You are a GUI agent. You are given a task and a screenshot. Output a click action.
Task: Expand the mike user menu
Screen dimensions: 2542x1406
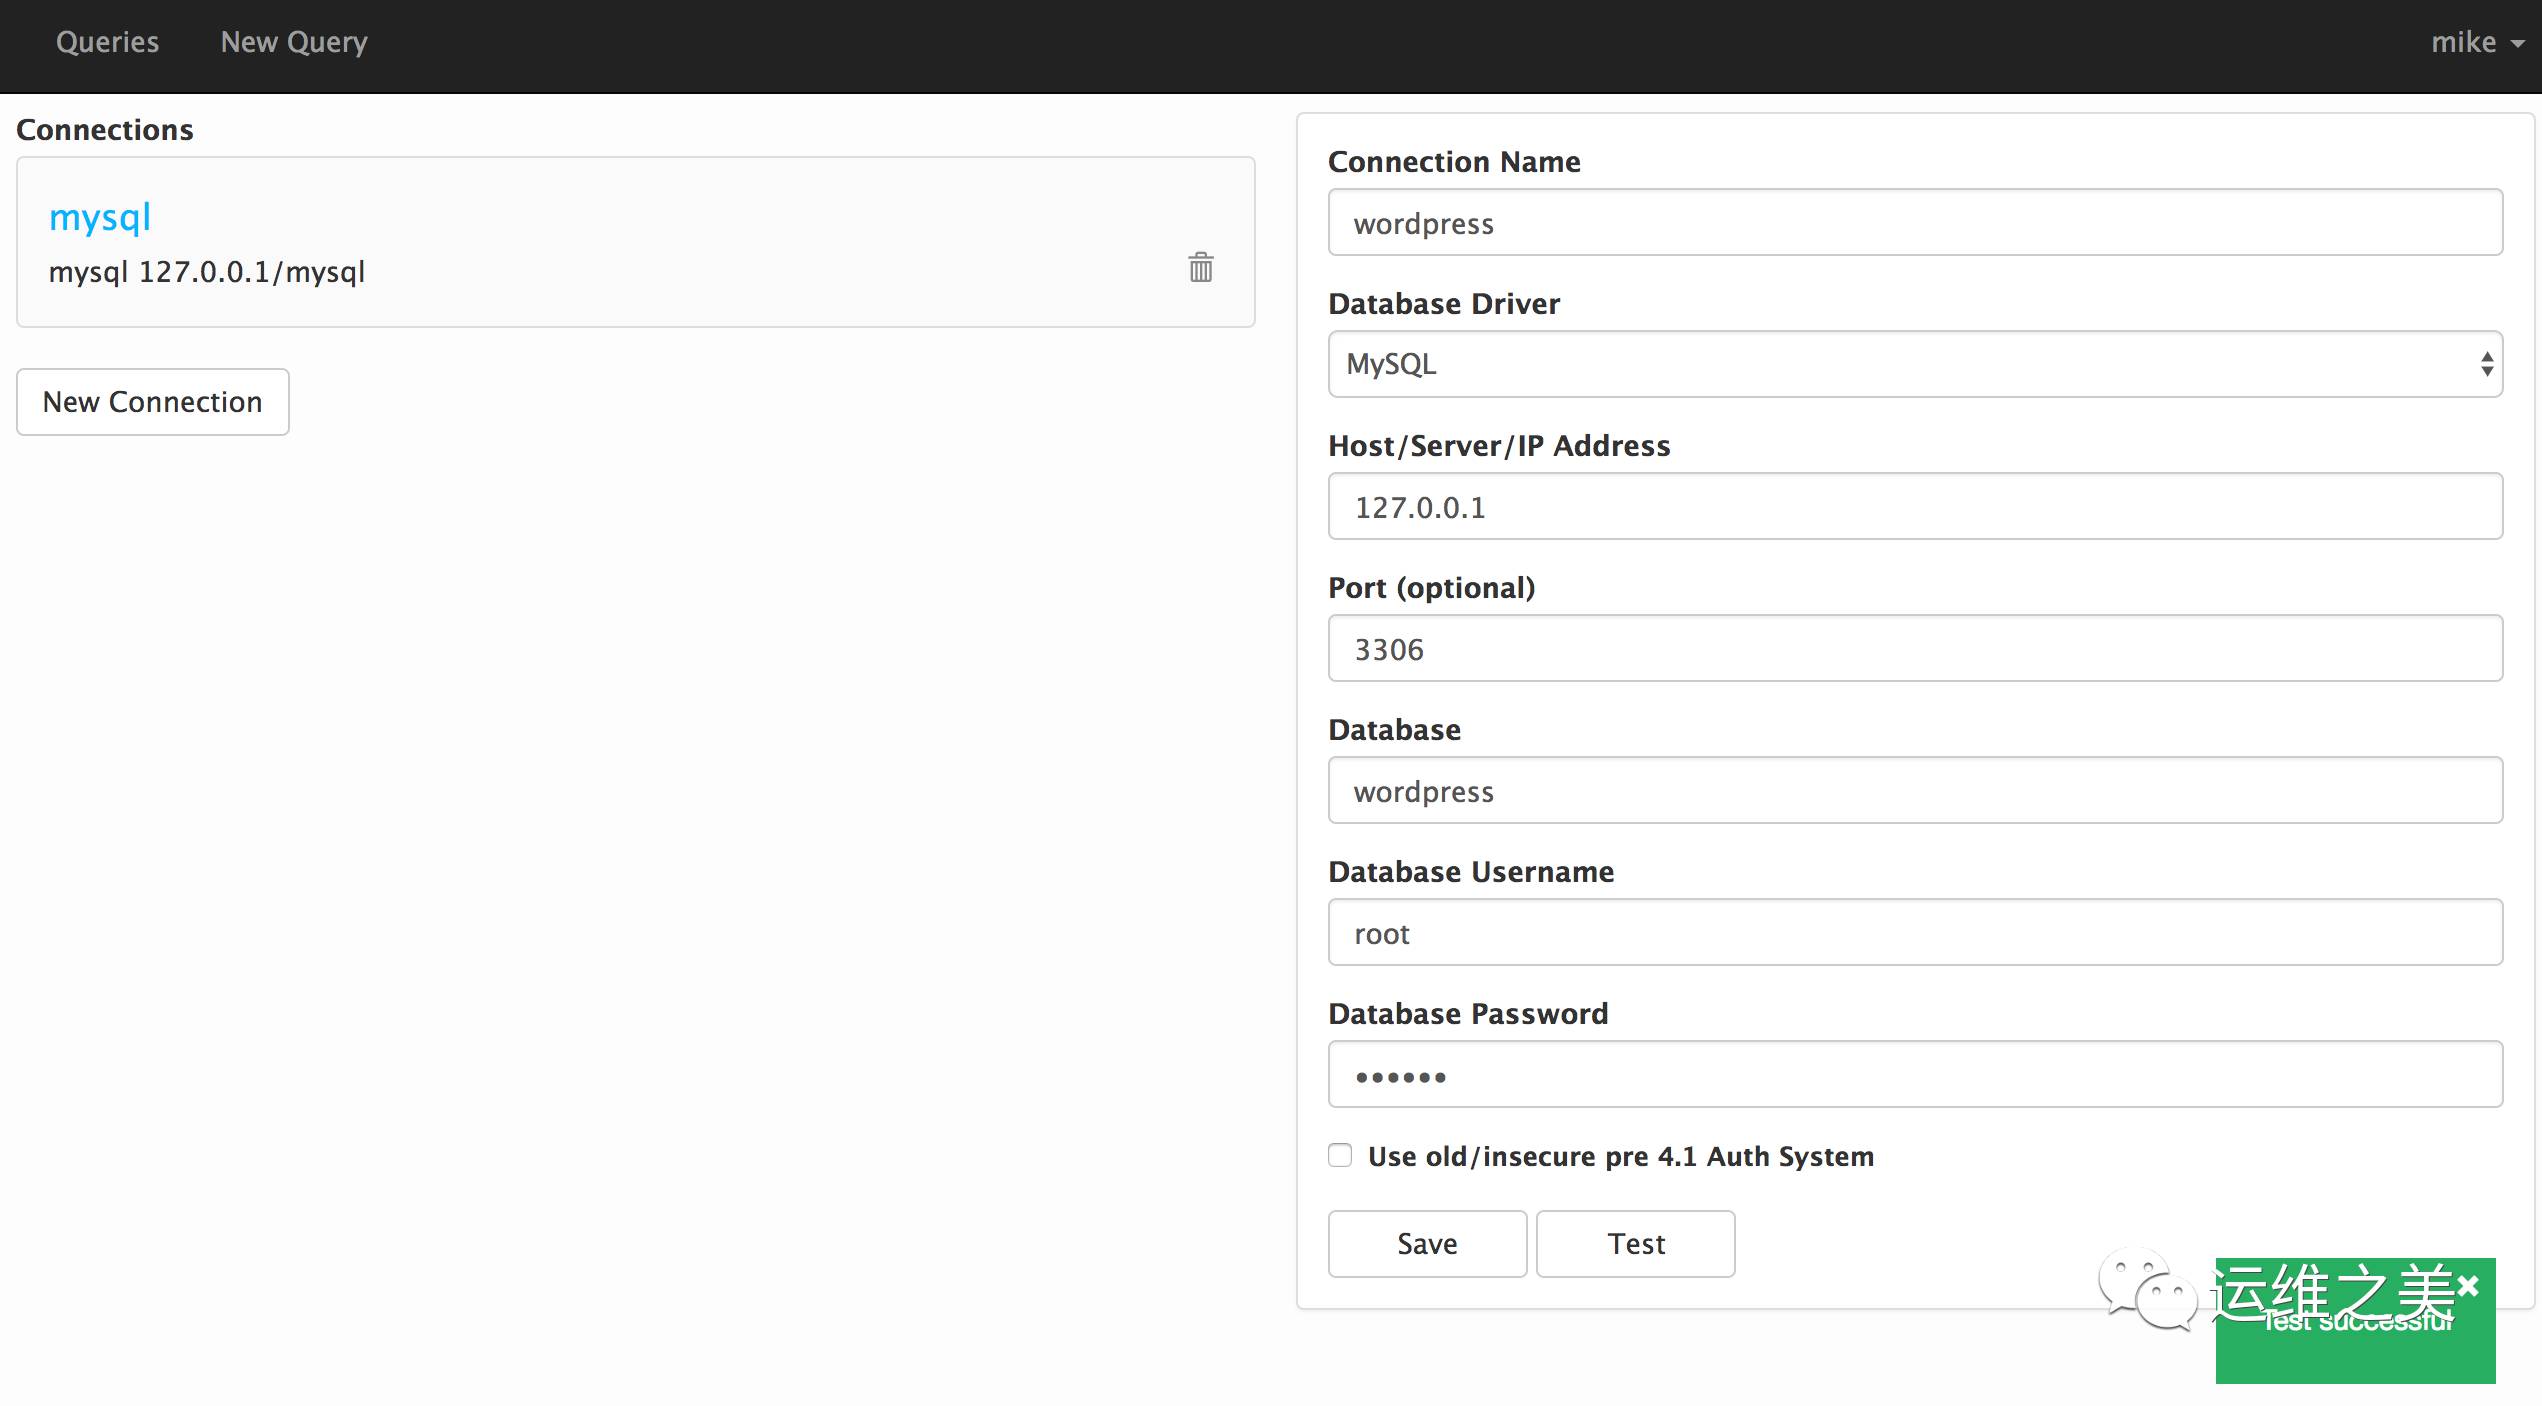(x=2476, y=42)
